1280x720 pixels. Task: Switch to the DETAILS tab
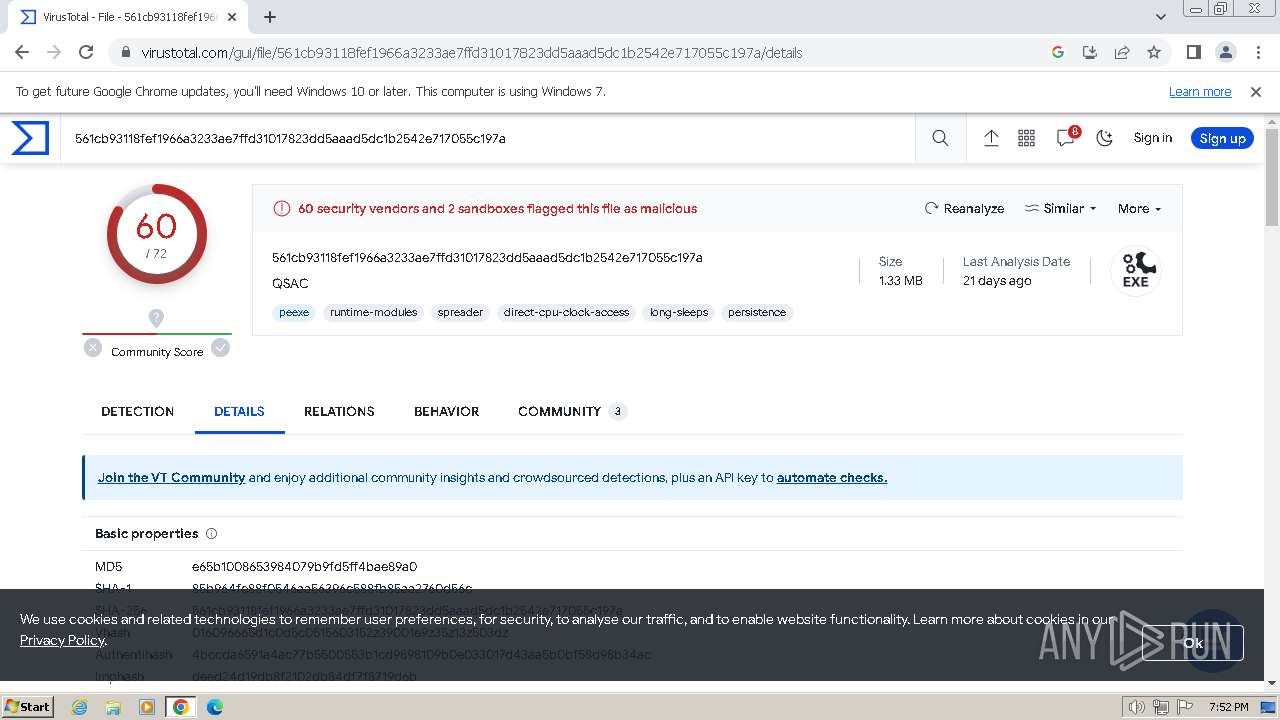coord(239,411)
